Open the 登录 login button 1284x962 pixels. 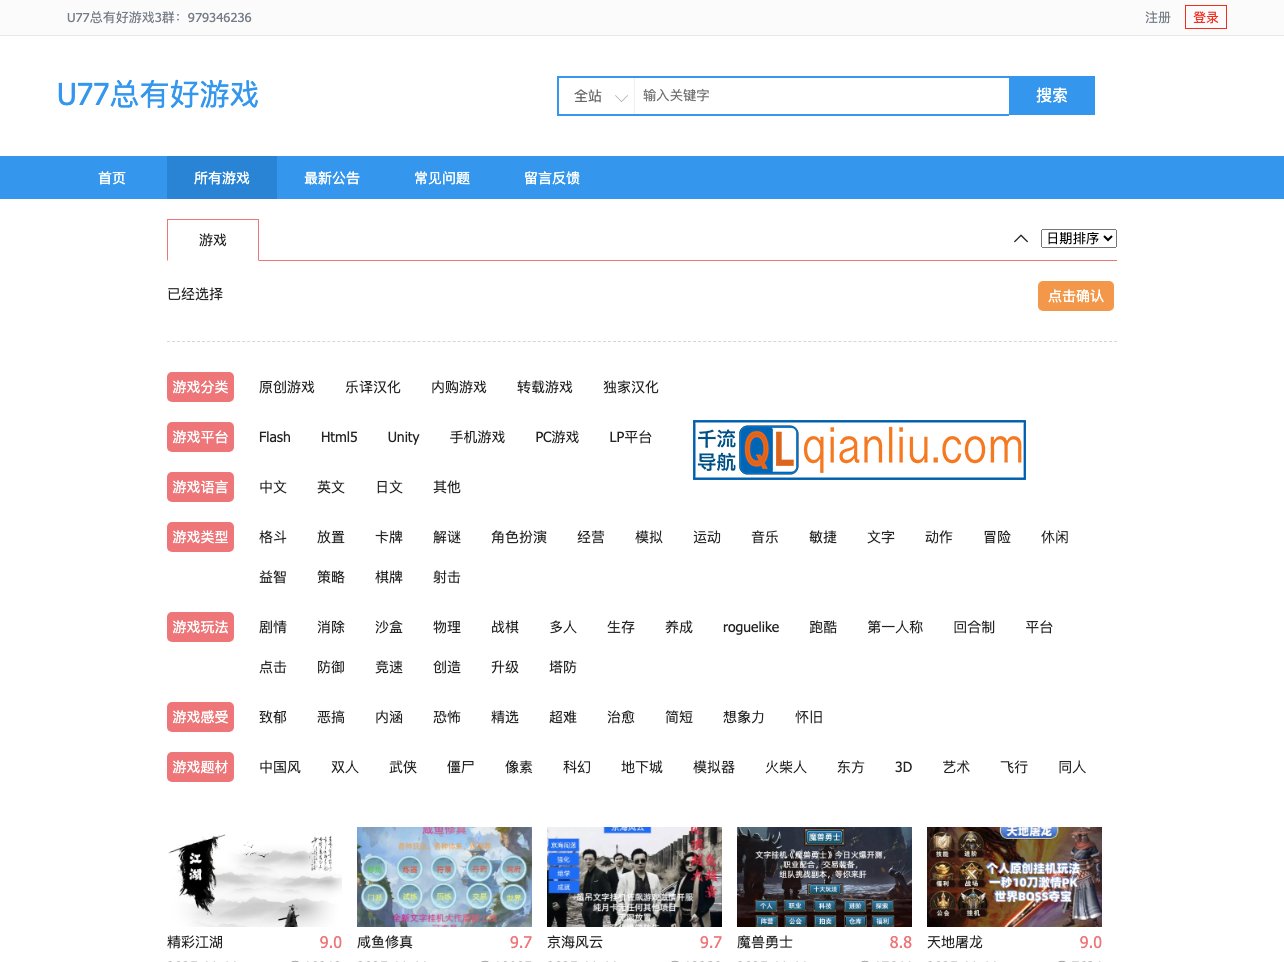[x=1205, y=17]
